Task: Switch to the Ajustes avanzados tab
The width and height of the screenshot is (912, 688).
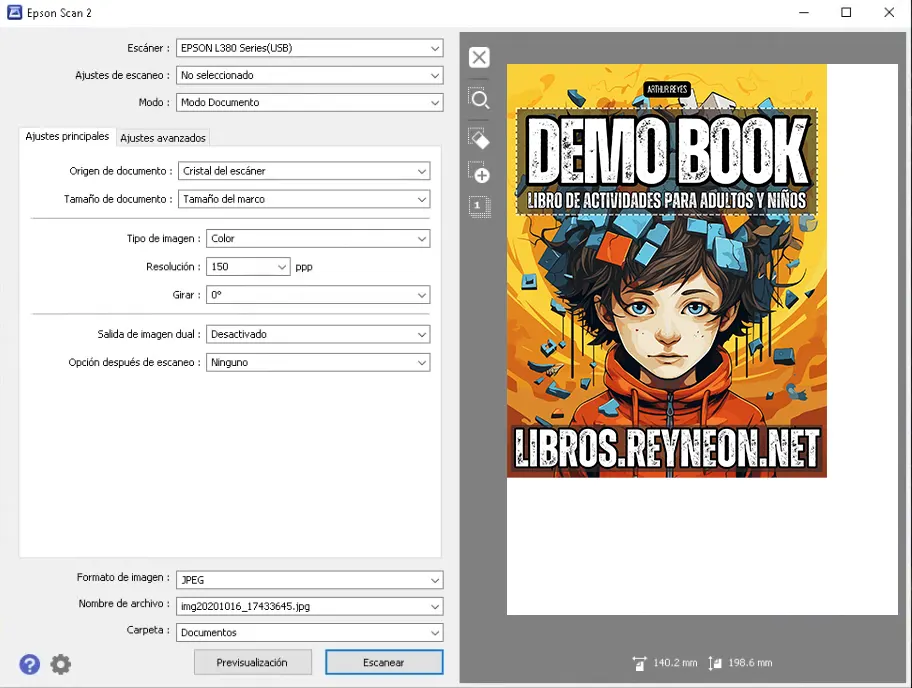Action: coord(163,138)
